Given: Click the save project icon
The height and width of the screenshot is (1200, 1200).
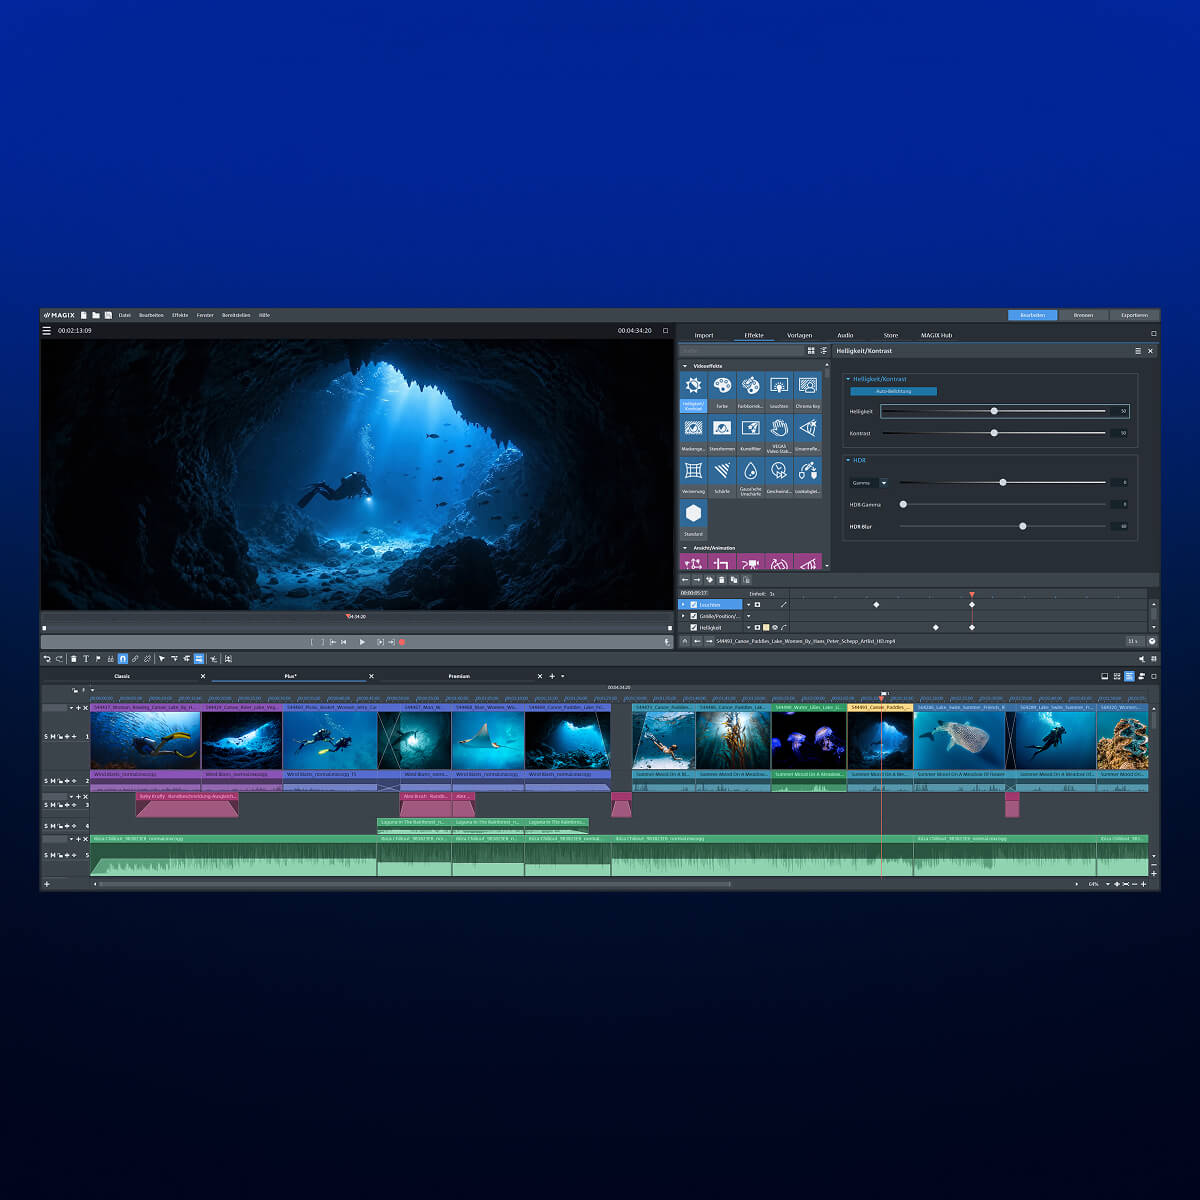Looking at the screenshot, I should 108,315.
